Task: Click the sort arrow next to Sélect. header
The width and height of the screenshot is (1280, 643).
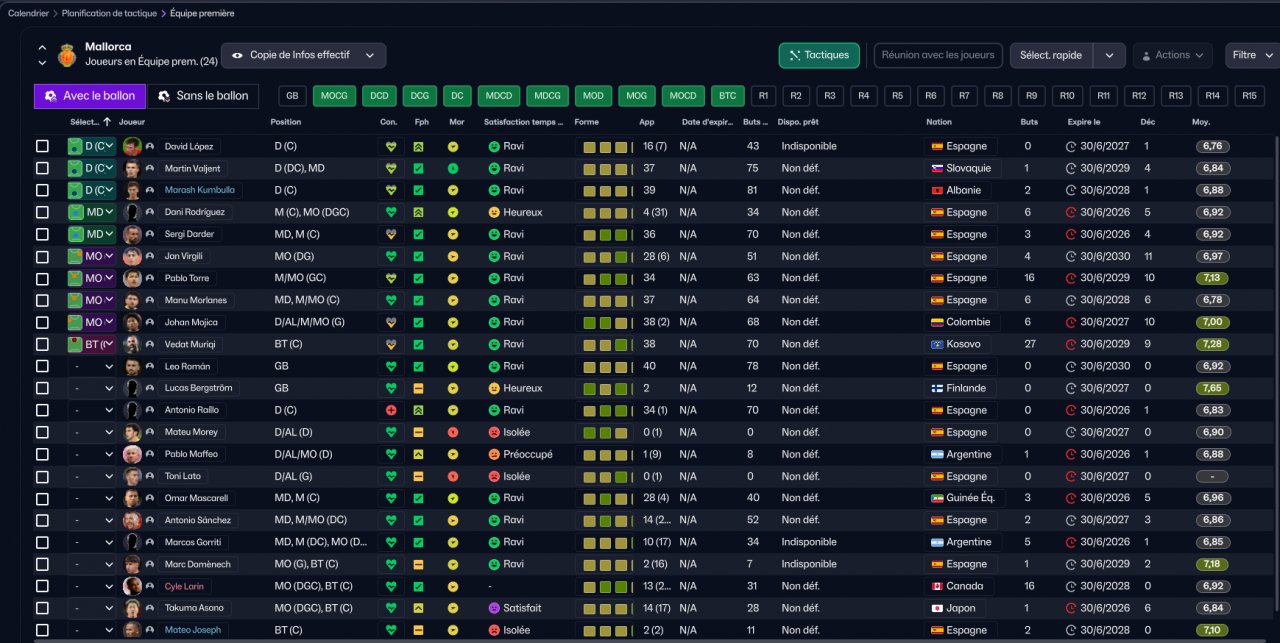Action: coord(107,122)
